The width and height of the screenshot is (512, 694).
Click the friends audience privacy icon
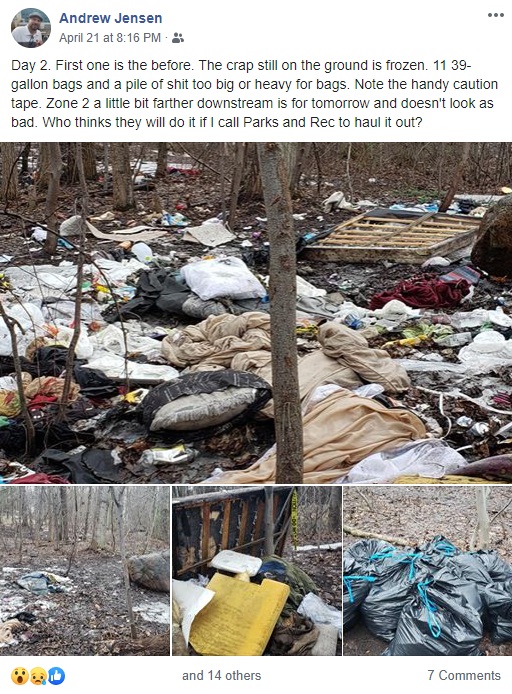point(177,38)
